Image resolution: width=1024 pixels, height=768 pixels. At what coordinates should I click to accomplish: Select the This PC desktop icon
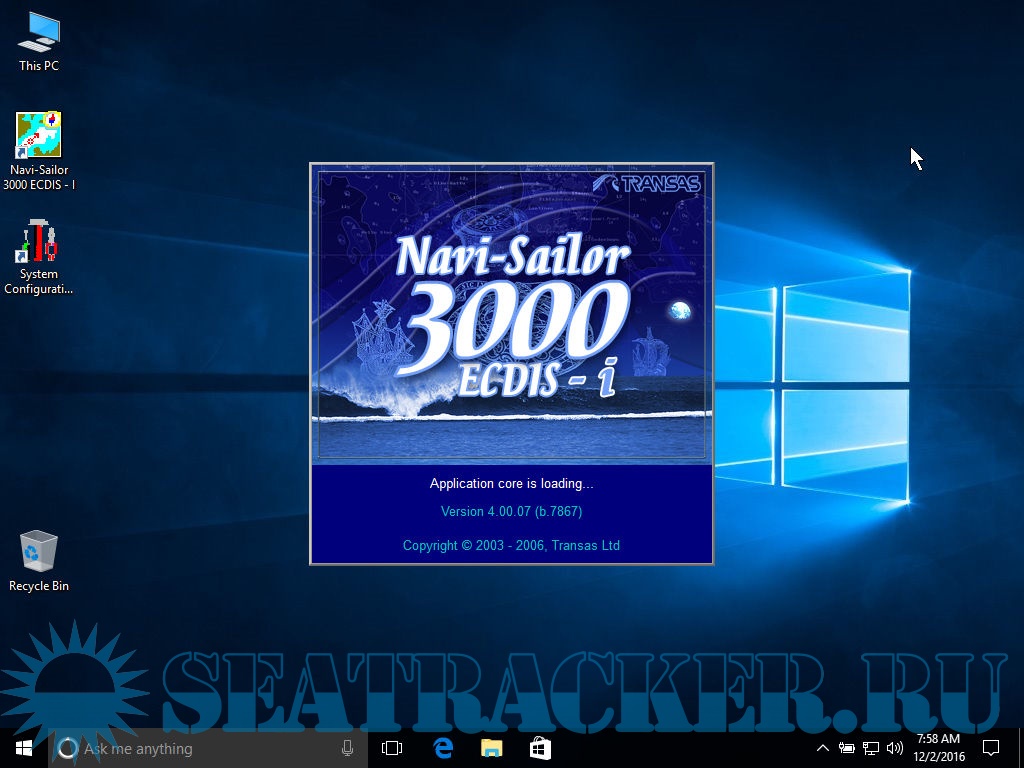tap(38, 33)
